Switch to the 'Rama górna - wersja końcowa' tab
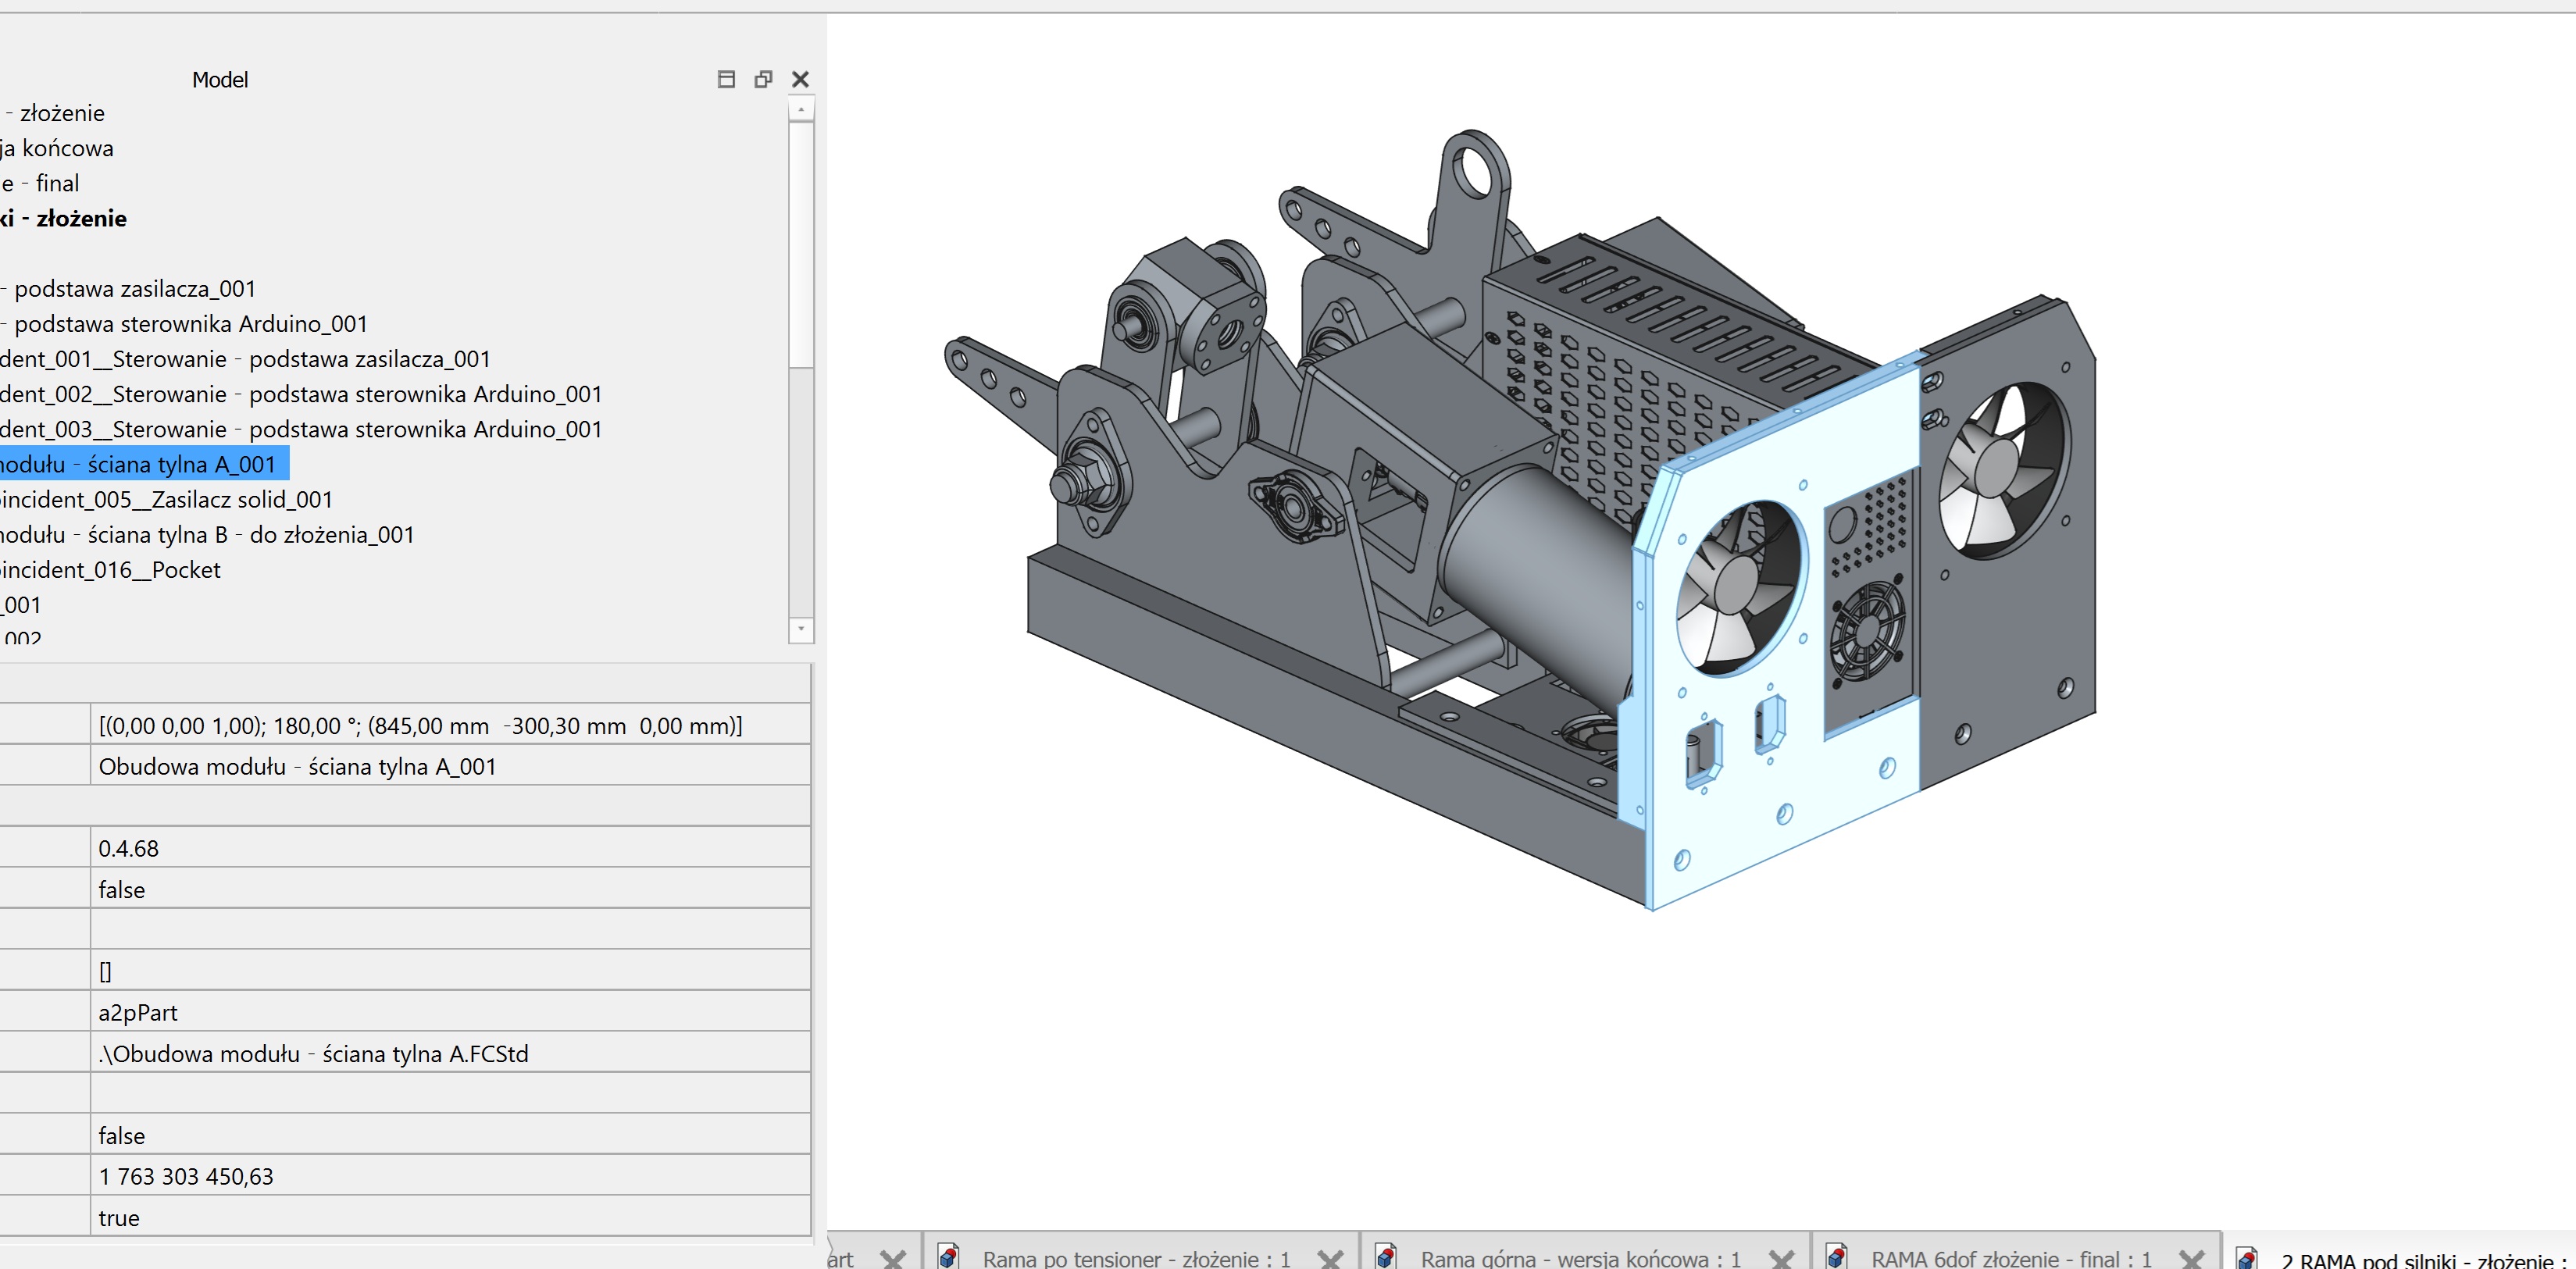The image size is (2576, 1269). [x=1580, y=1258]
